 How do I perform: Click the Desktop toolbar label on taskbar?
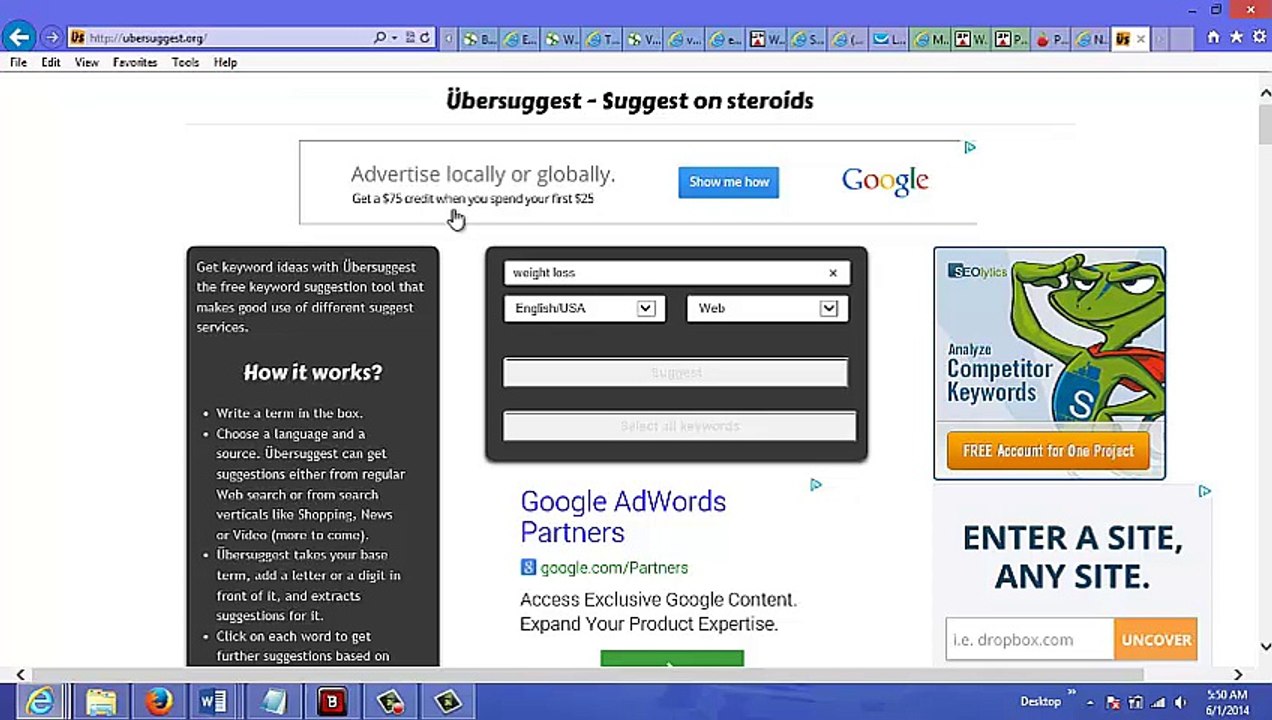click(1040, 702)
